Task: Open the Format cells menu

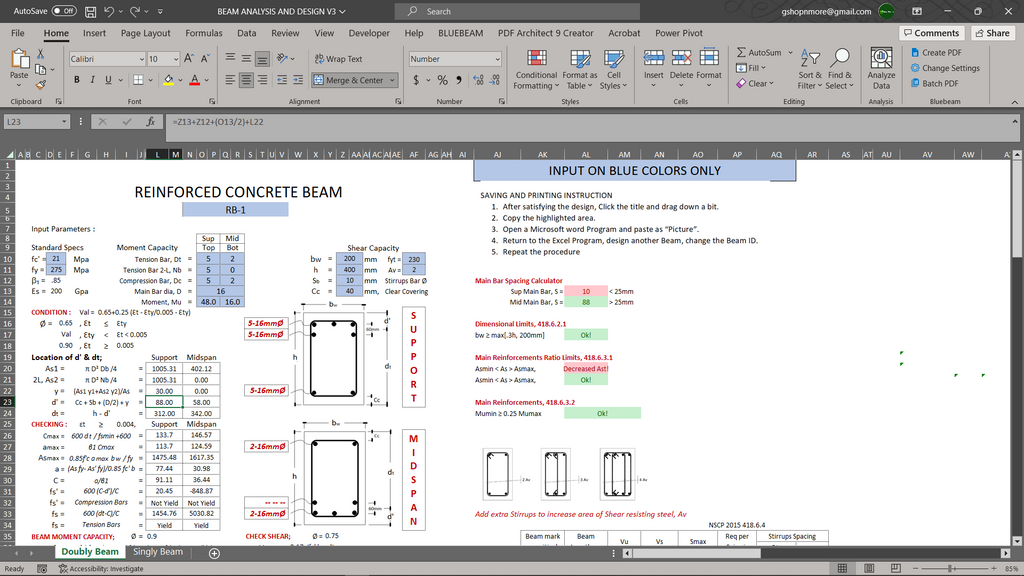Action: click(709, 69)
